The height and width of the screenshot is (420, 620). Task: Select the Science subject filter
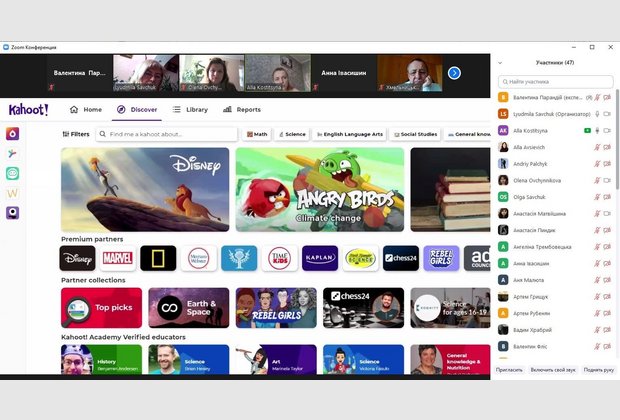(x=293, y=134)
